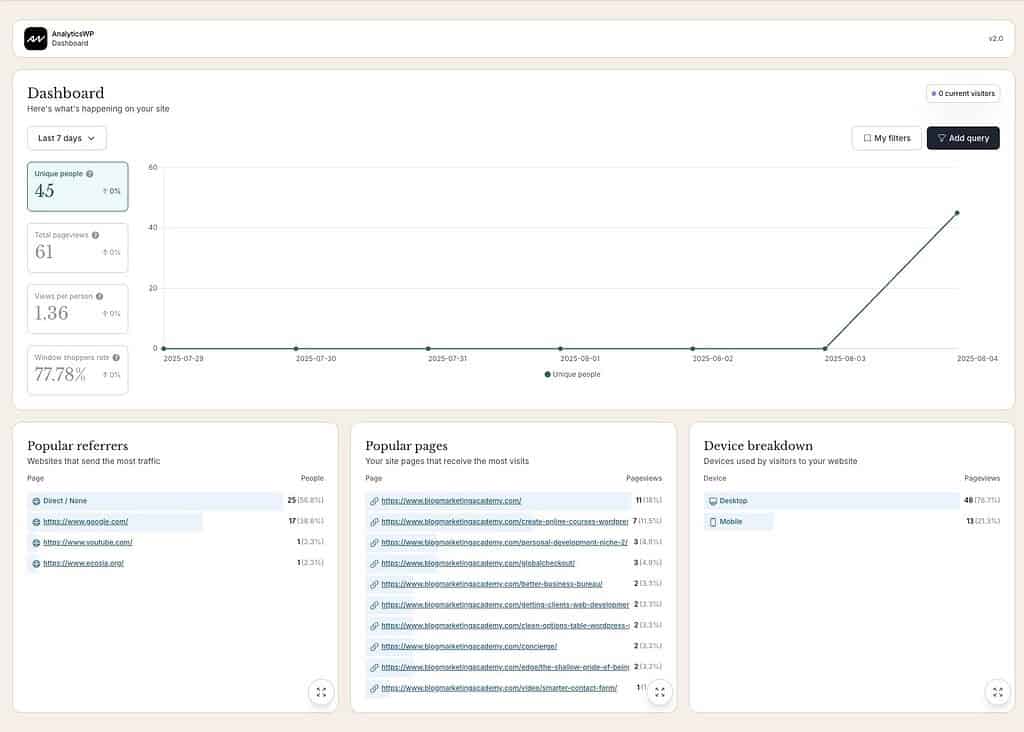Click the AnalyticsWP logo in the header
Screen dimensions: 1024x732
coord(37,37)
